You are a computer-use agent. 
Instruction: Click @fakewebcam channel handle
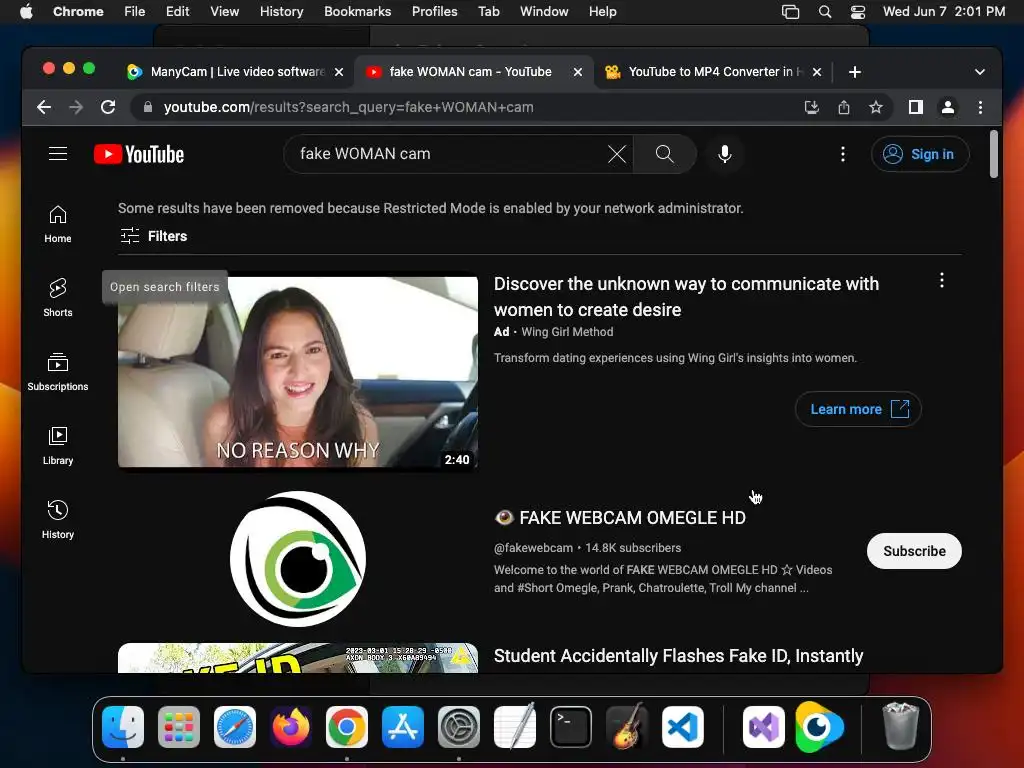533,547
